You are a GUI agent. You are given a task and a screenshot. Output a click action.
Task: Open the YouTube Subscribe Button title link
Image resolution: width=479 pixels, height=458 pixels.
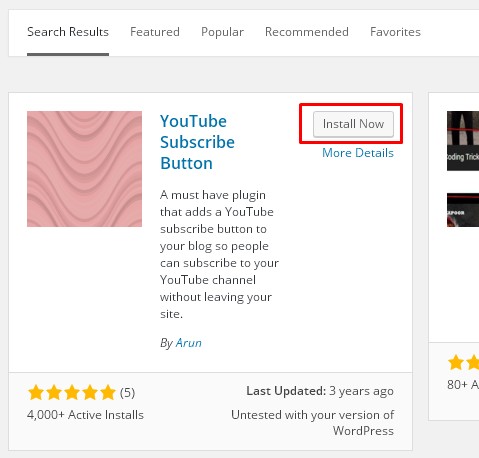[x=197, y=142]
